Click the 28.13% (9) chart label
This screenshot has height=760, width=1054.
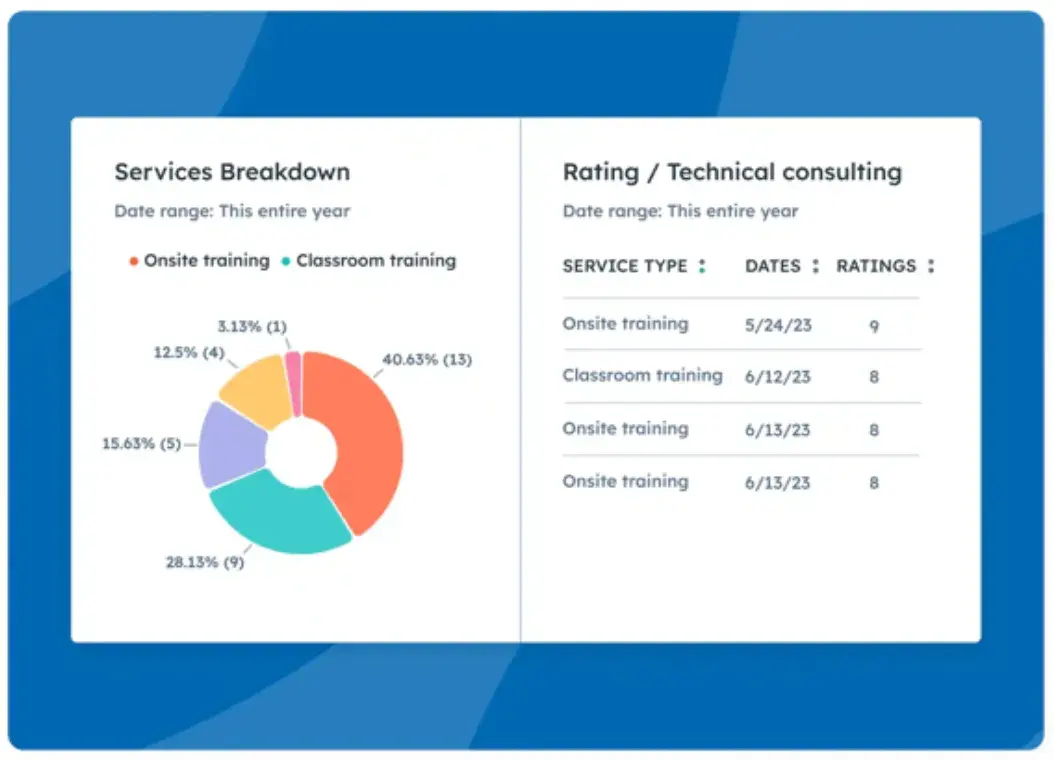[205, 562]
